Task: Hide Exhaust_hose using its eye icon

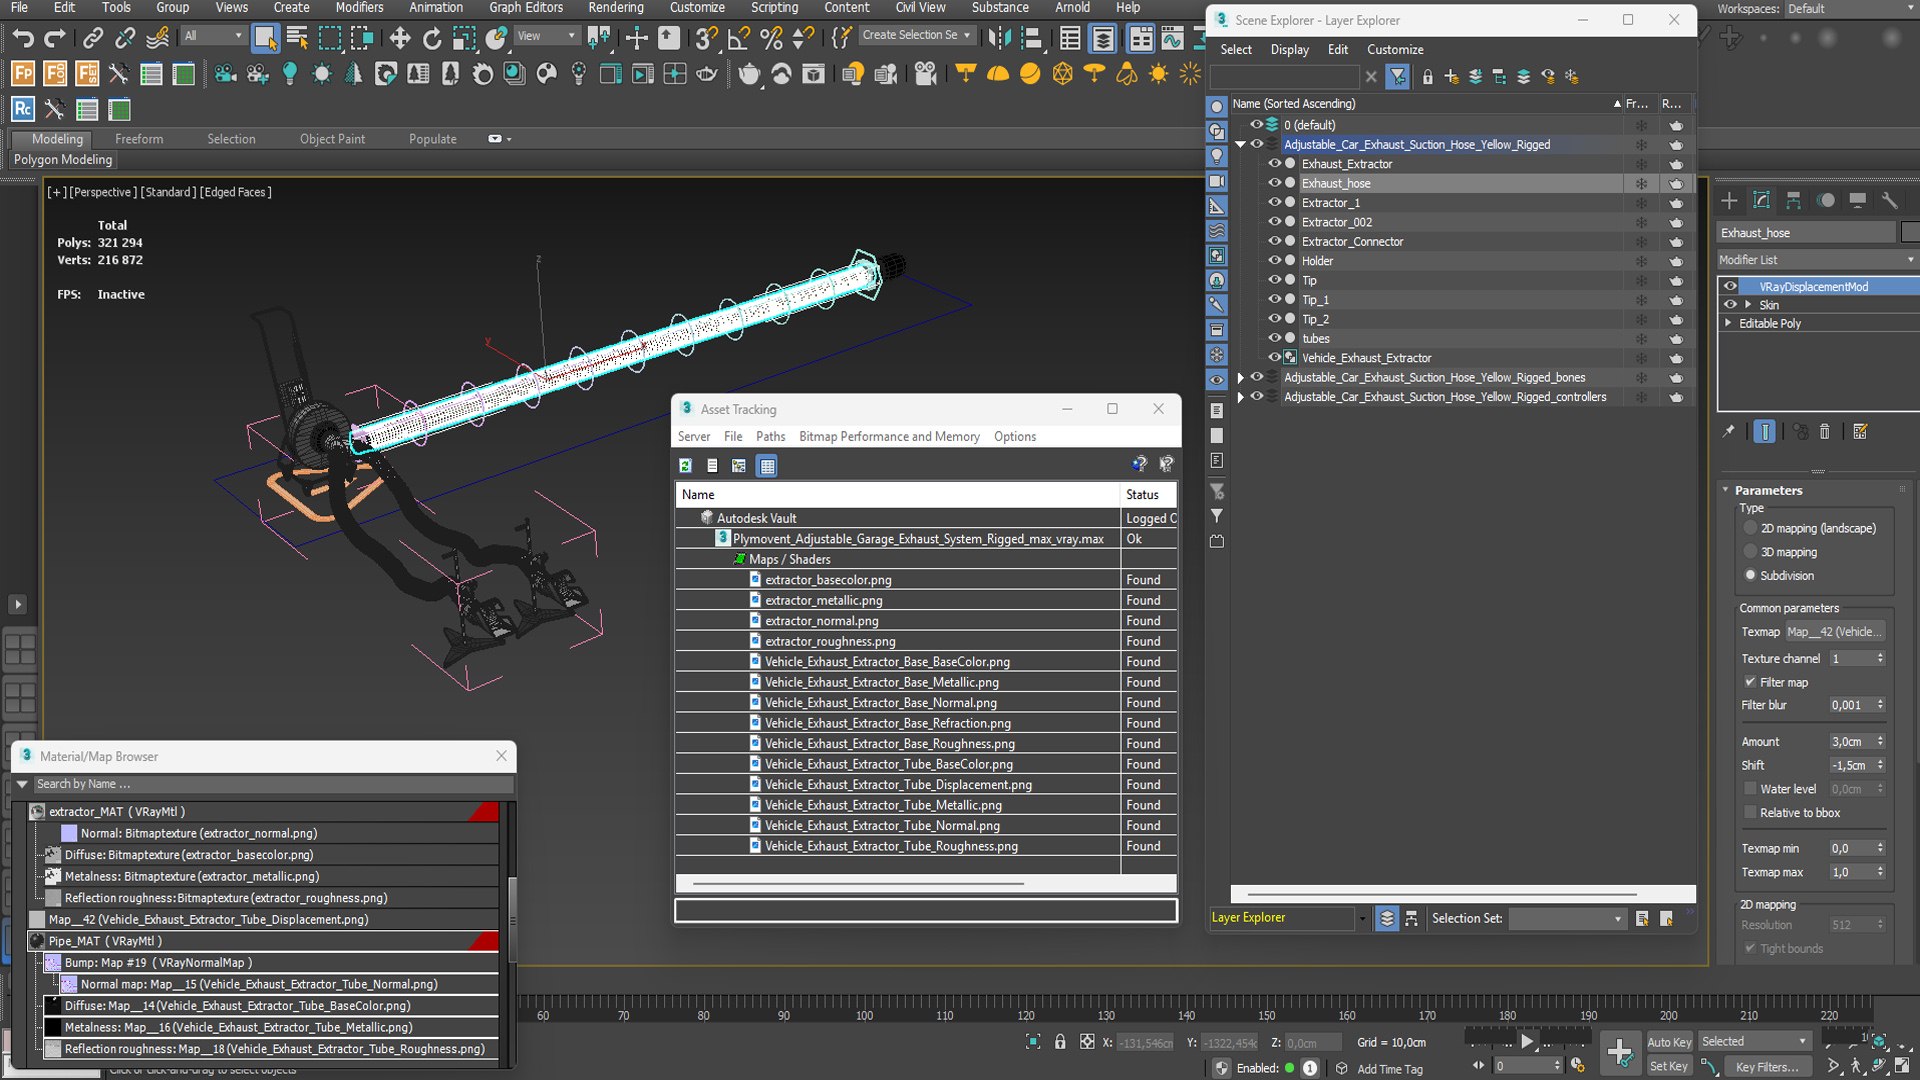Action: pyautogui.click(x=1274, y=183)
